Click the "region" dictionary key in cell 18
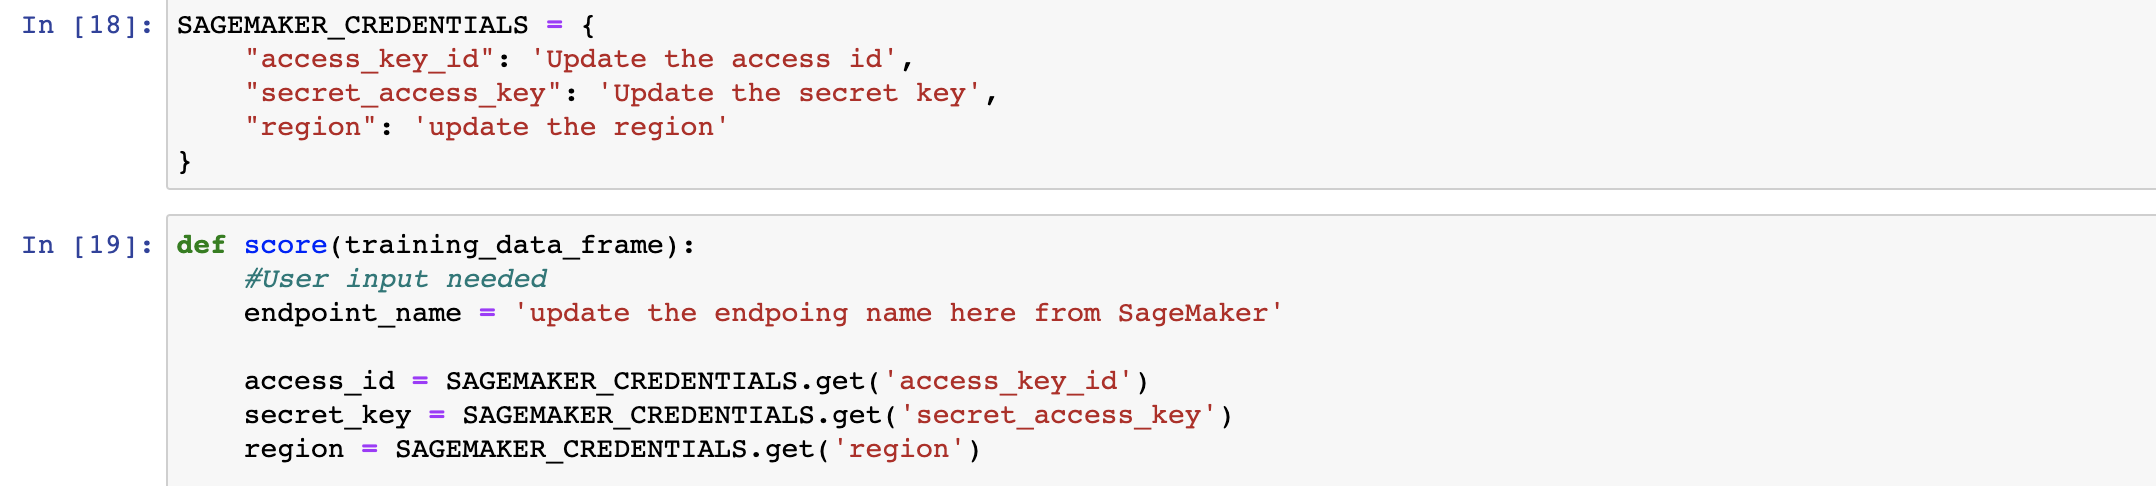 coord(311,127)
